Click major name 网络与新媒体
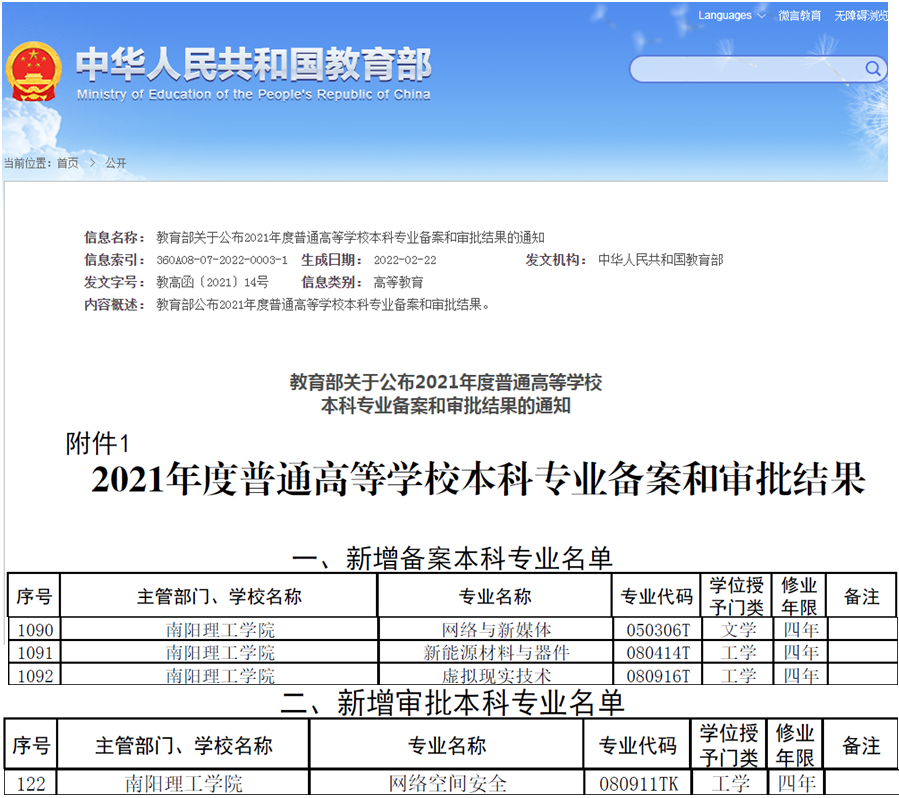Screen dimensions: 899x798 coord(496,630)
